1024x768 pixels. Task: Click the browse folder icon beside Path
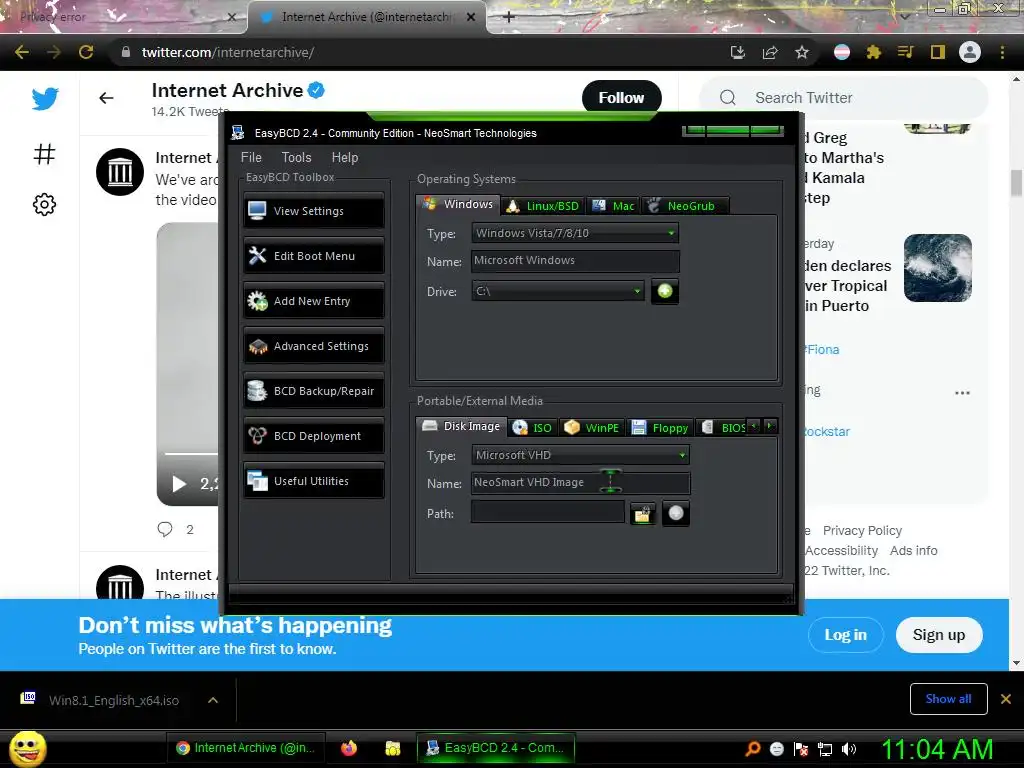(643, 514)
